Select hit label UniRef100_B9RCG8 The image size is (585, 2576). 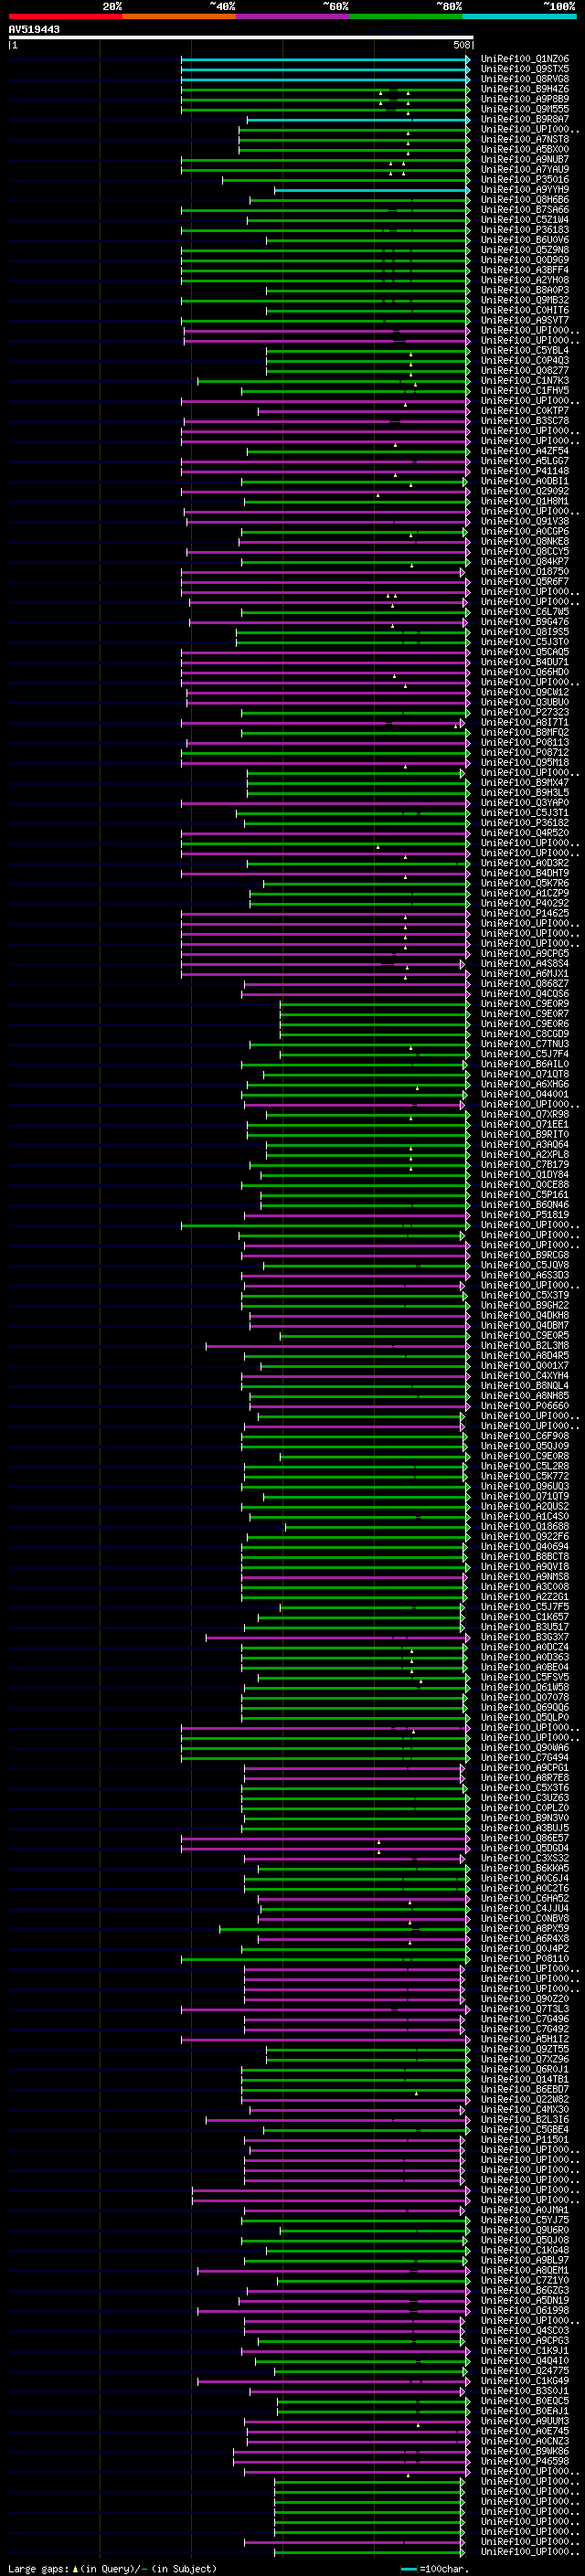pos(525,1255)
